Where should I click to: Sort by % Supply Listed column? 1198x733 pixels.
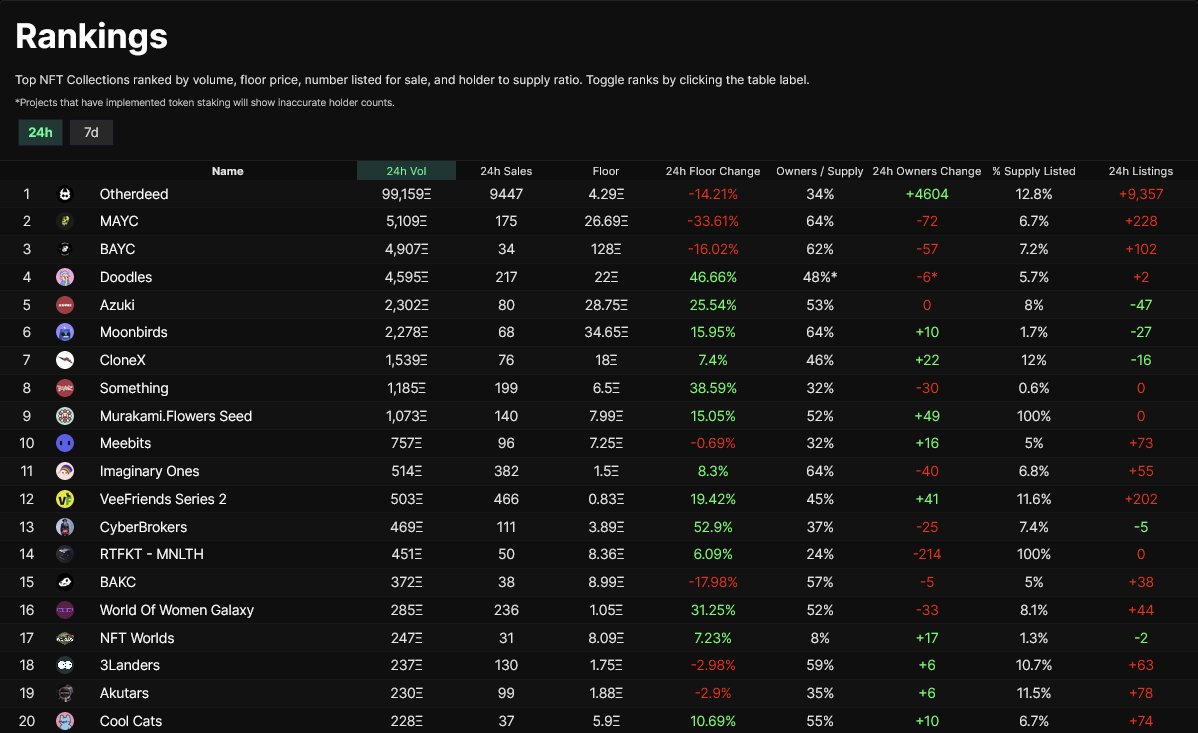pyautogui.click(x=1034, y=171)
